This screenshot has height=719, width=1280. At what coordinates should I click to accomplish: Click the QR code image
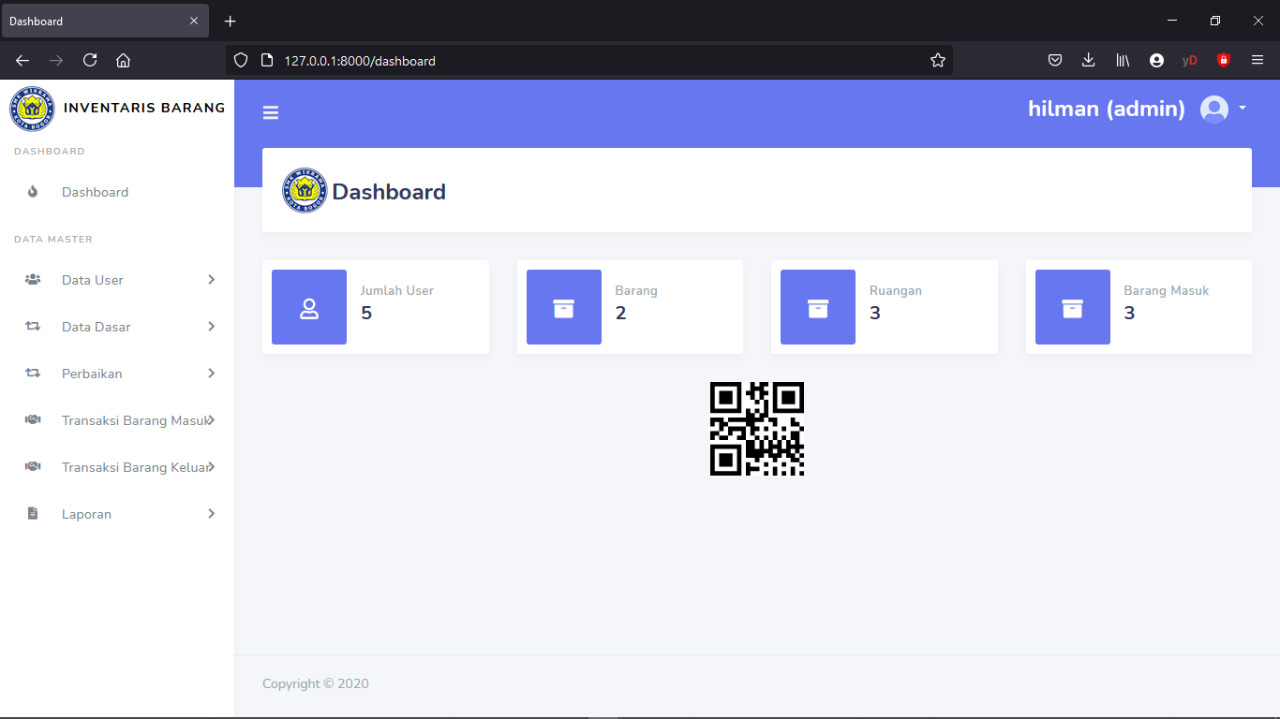click(x=757, y=429)
